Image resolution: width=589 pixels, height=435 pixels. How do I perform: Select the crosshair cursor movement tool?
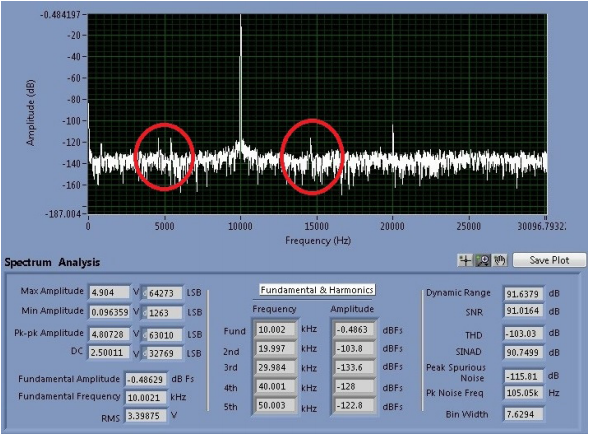pyautogui.click(x=465, y=260)
